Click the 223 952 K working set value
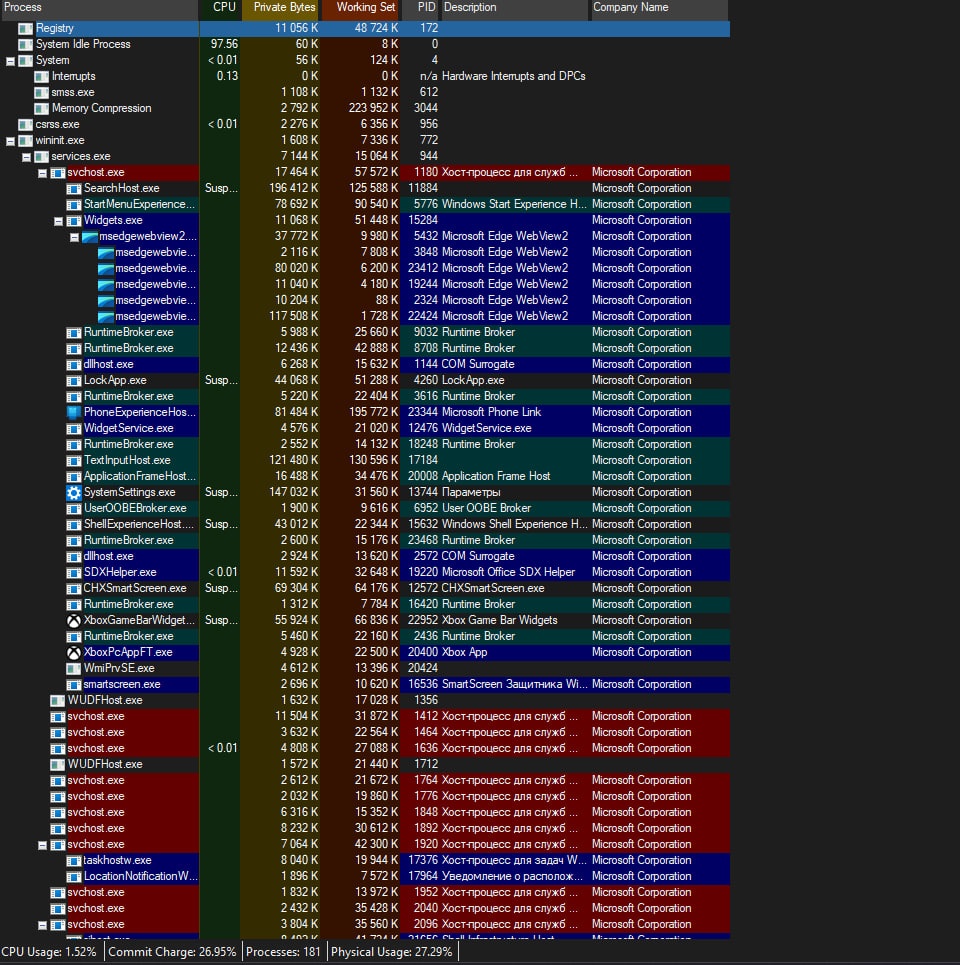This screenshot has height=965, width=960. coord(373,108)
